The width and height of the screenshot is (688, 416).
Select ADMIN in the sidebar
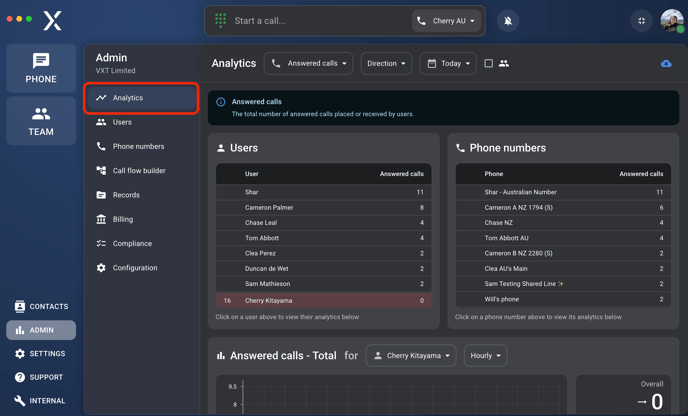tap(41, 330)
